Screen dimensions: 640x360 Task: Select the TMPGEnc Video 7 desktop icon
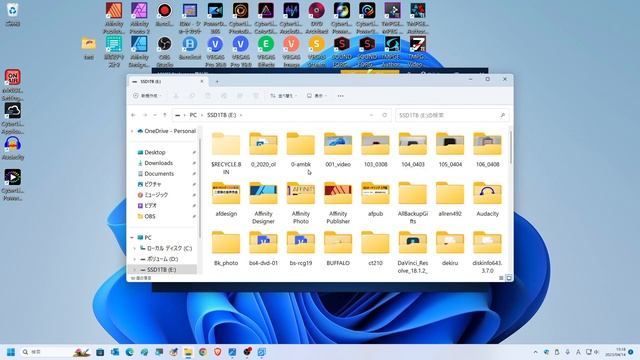click(418, 52)
